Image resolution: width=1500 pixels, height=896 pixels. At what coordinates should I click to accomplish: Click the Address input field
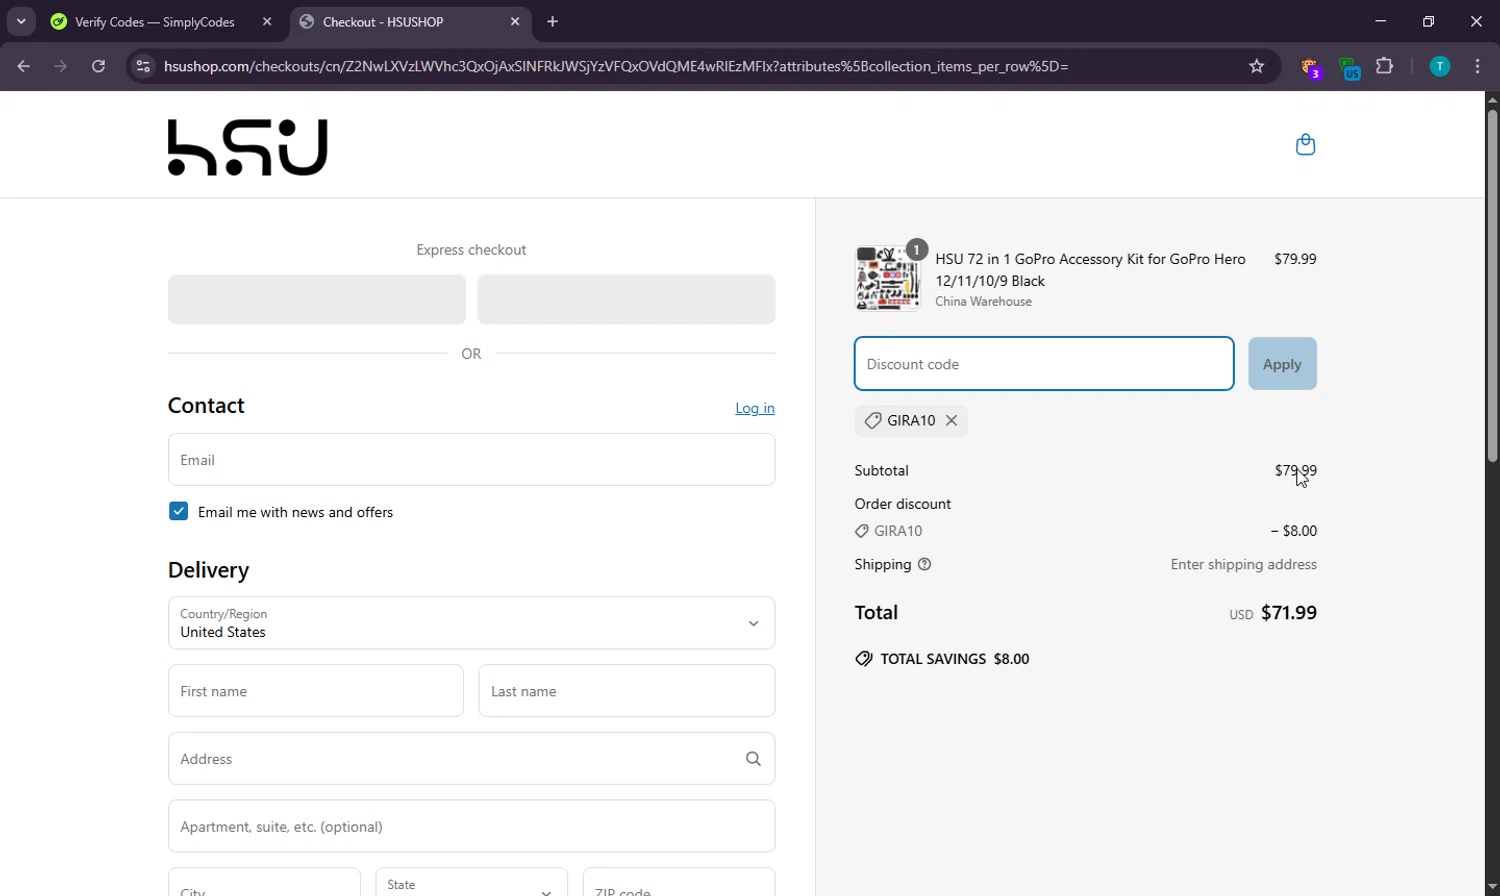coord(472,759)
